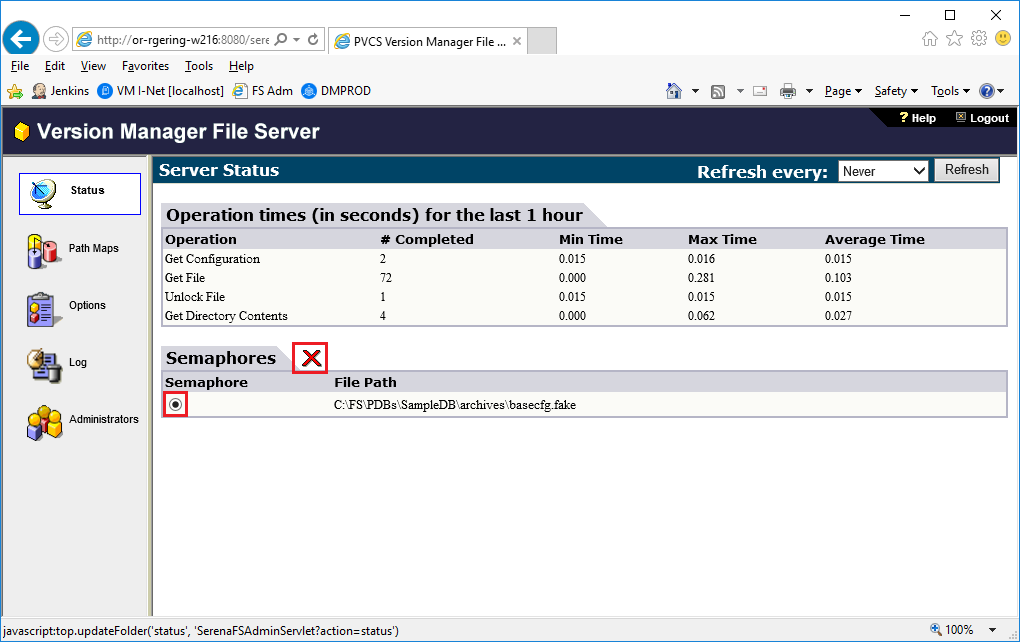Select the semaphore radio button for basecfg.fake
This screenshot has height=642, width=1020.
[x=173, y=404]
